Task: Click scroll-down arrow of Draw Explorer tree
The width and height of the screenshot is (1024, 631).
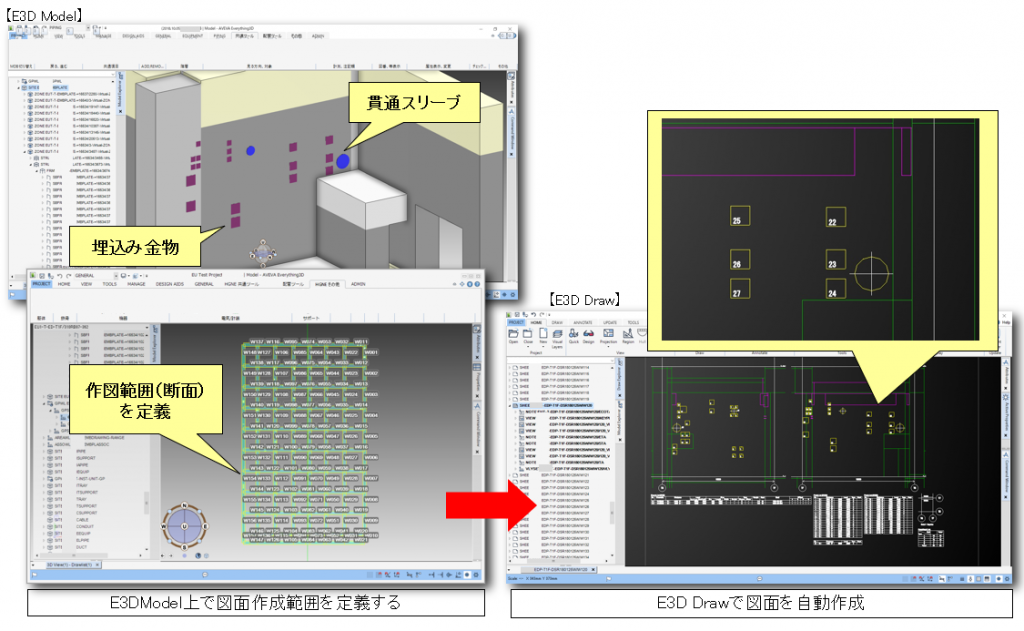Action: [x=612, y=555]
